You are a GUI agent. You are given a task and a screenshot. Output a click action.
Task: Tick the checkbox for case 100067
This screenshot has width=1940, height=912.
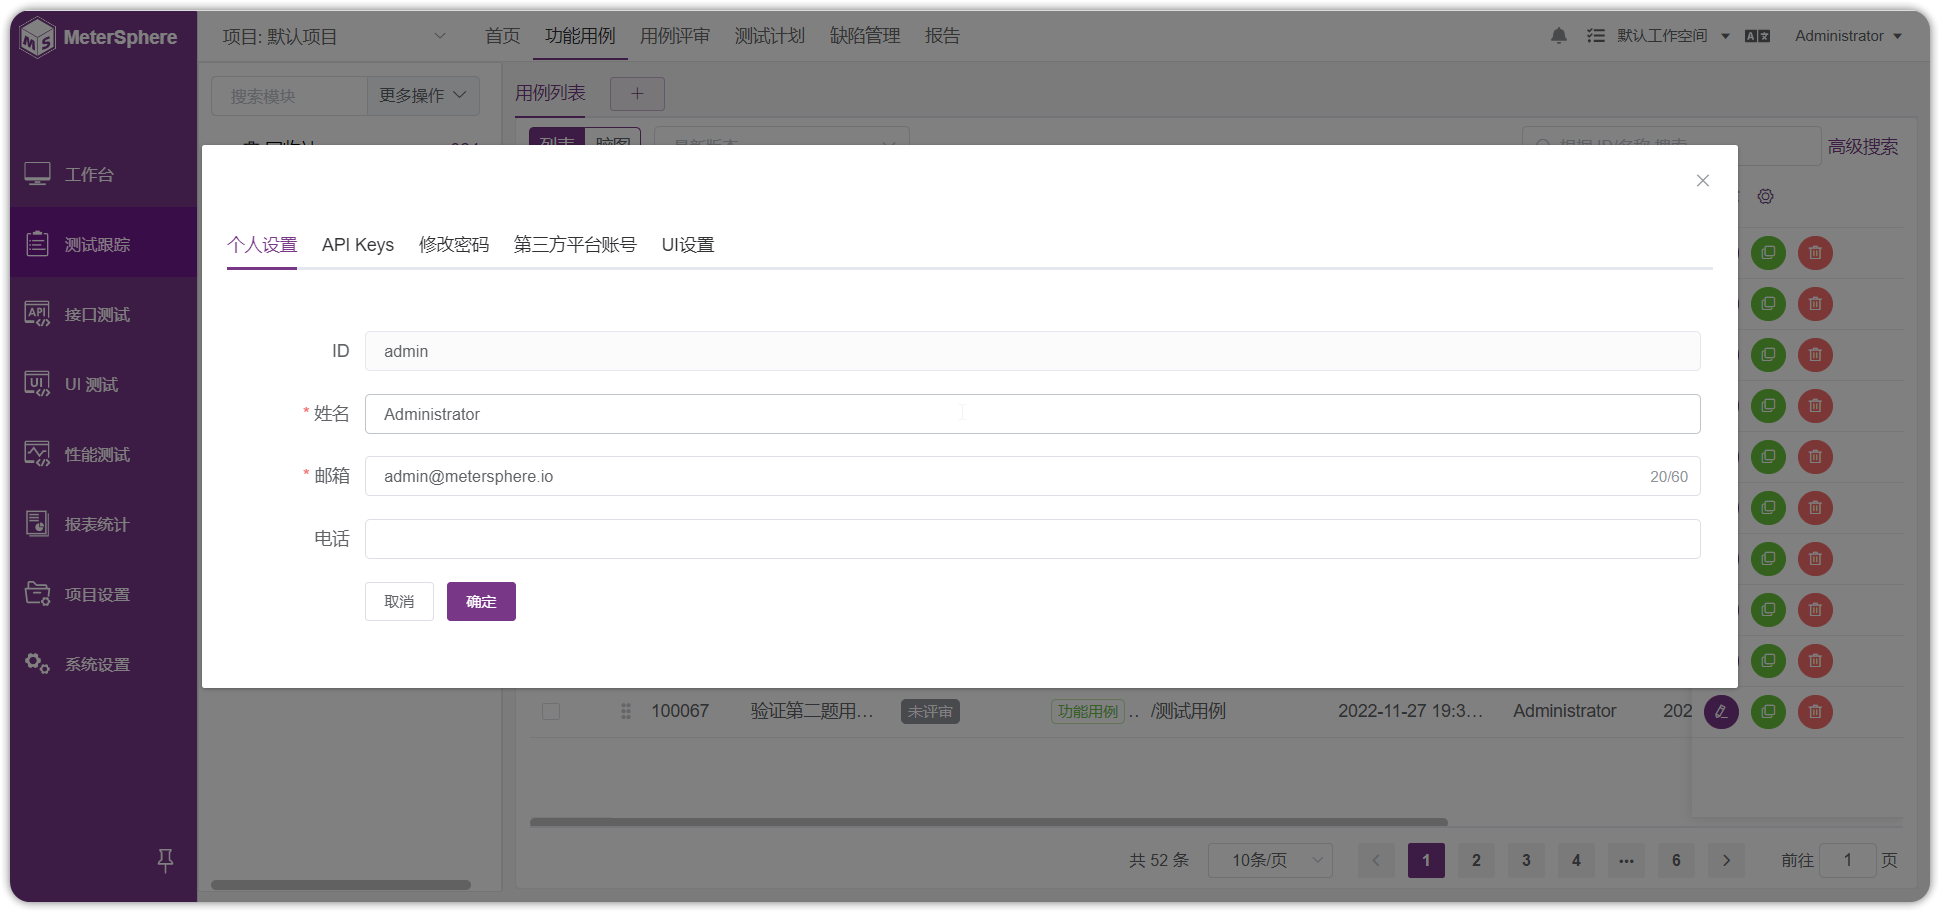point(551,711)
